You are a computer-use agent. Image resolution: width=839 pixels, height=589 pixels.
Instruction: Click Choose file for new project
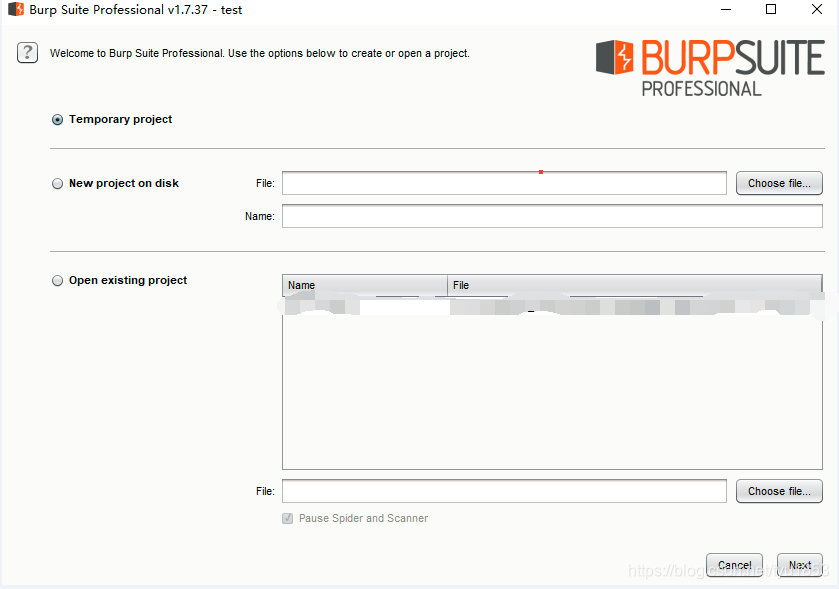(x=779, y=183)
